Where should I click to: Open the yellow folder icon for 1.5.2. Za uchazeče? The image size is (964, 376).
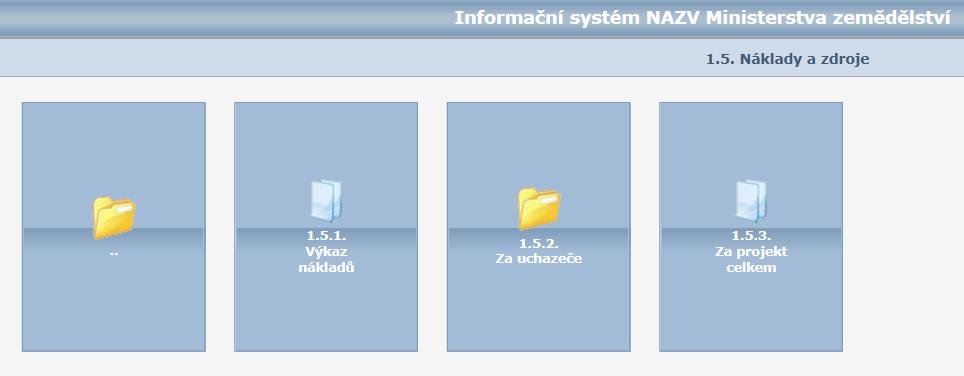(539, 209)
